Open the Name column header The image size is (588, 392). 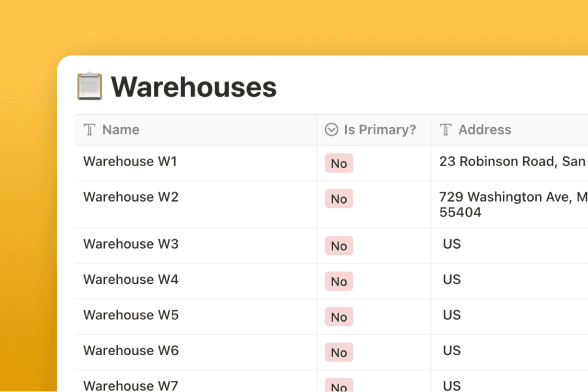[x=196, y=130]
